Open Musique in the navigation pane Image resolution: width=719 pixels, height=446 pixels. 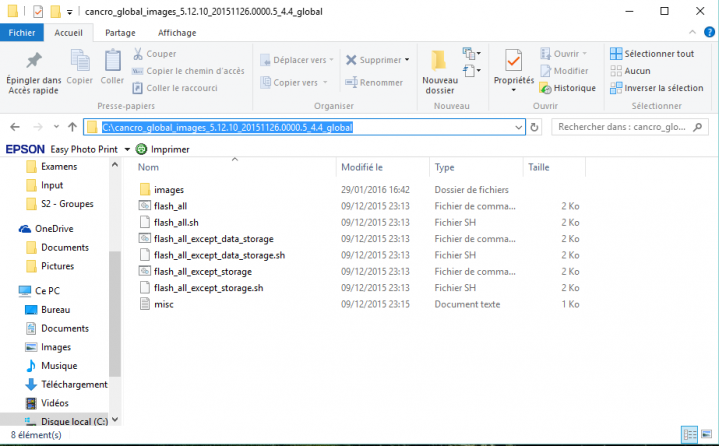pos(51,366)
